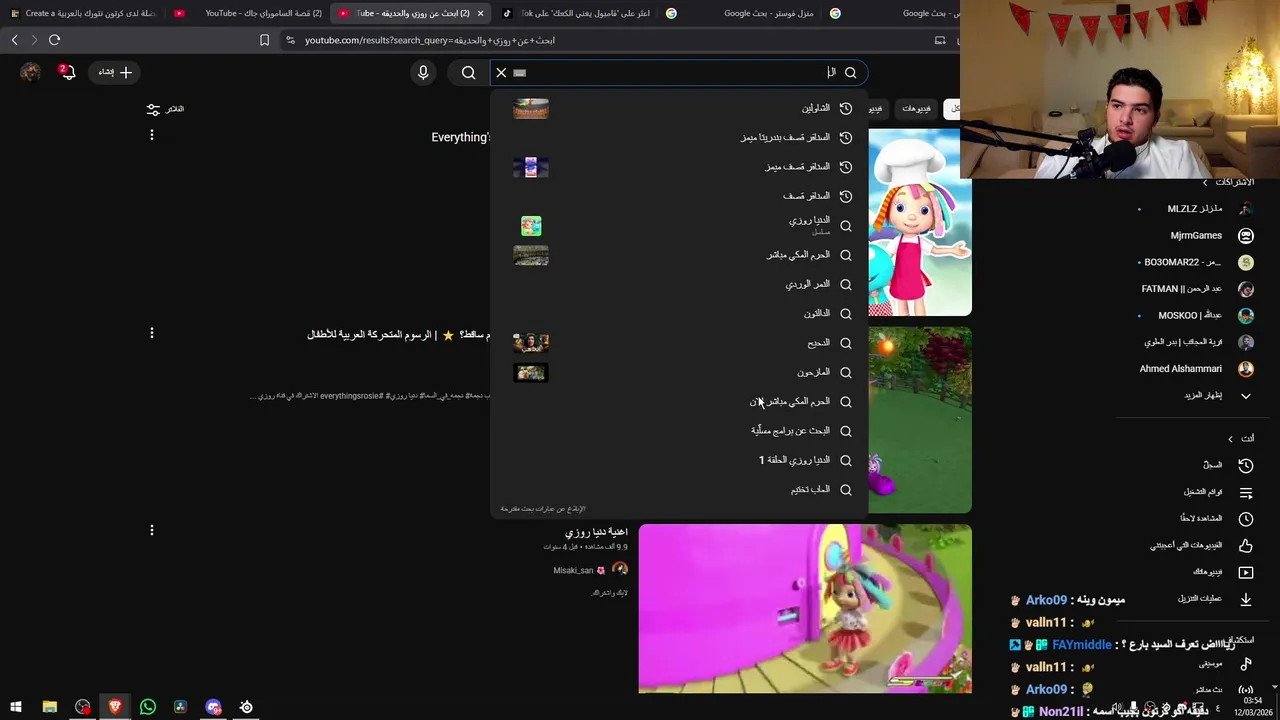Go back with the browser back arrow

[14, 40]
